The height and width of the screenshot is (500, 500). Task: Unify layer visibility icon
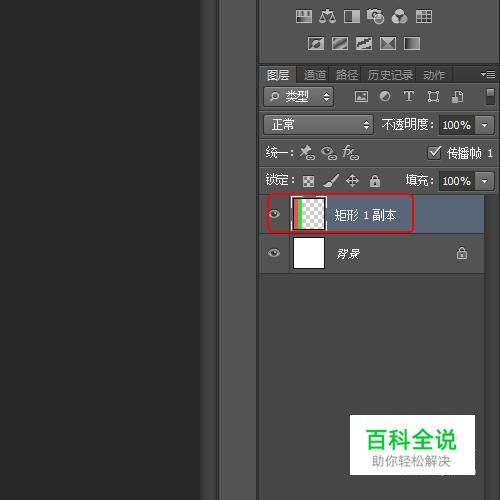329,153
